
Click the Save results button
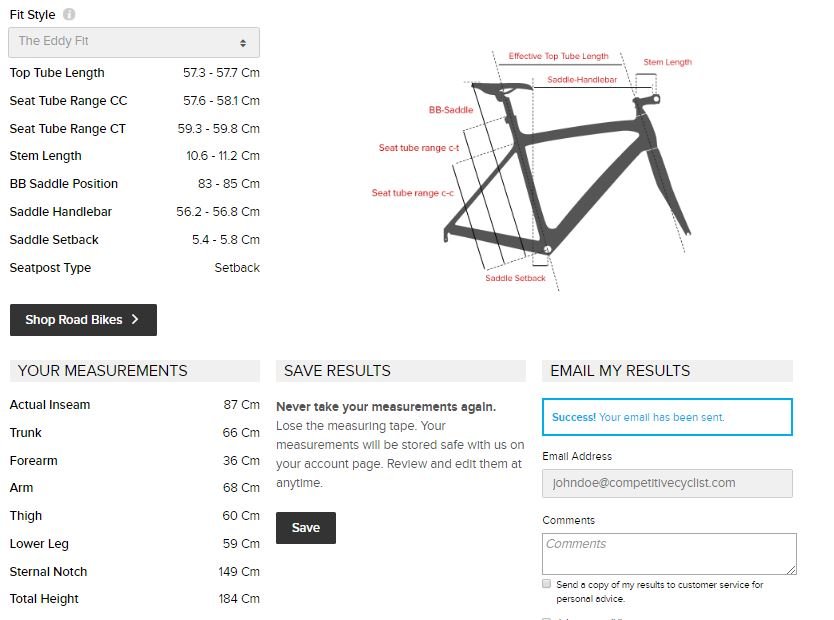(x=306, y=527)
